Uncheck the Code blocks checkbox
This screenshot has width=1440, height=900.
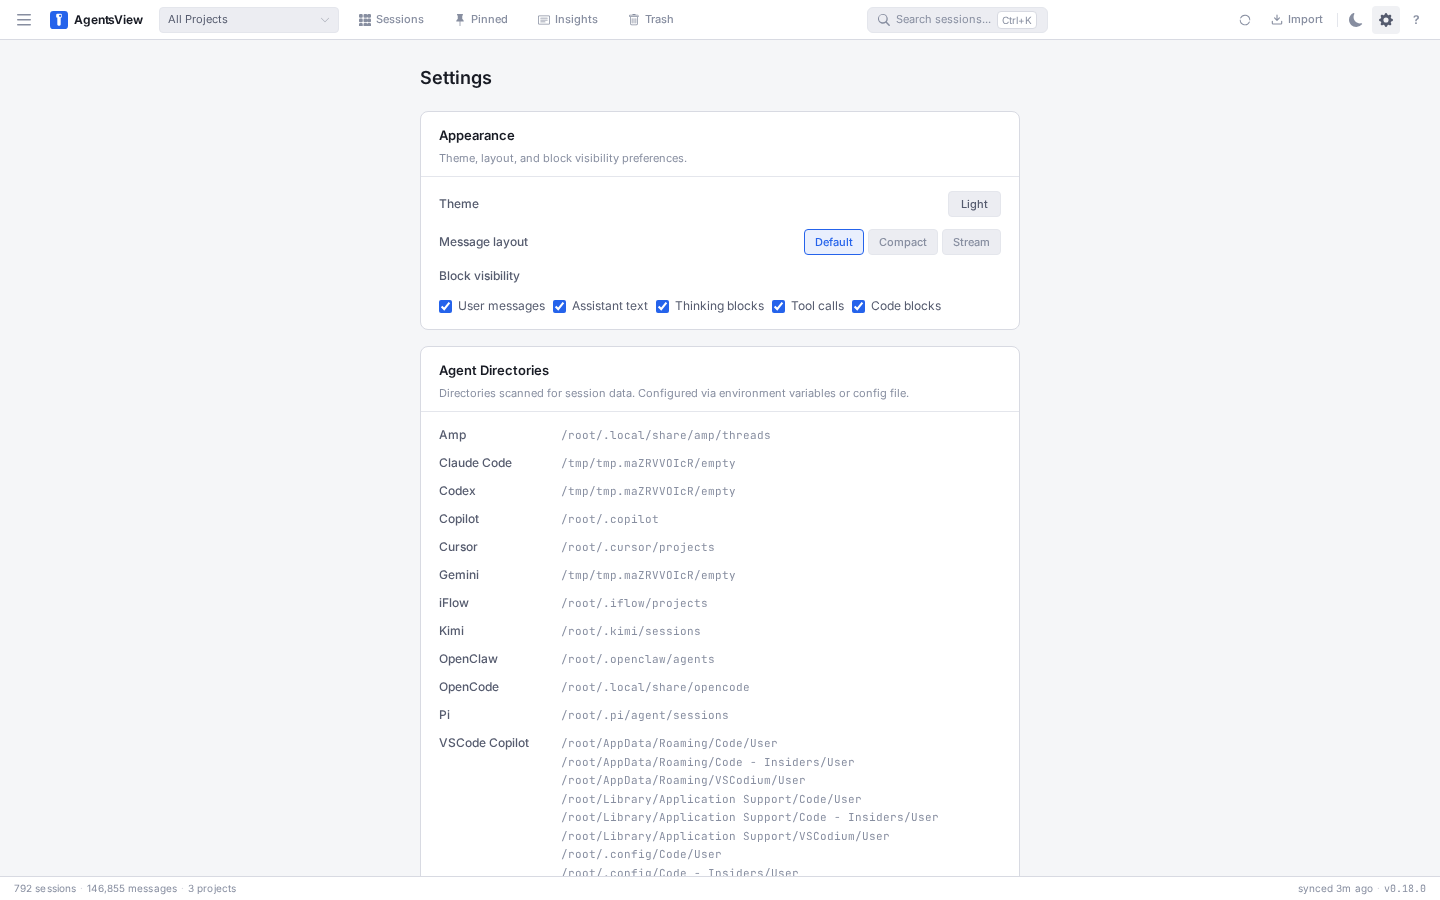coord(858,306)
